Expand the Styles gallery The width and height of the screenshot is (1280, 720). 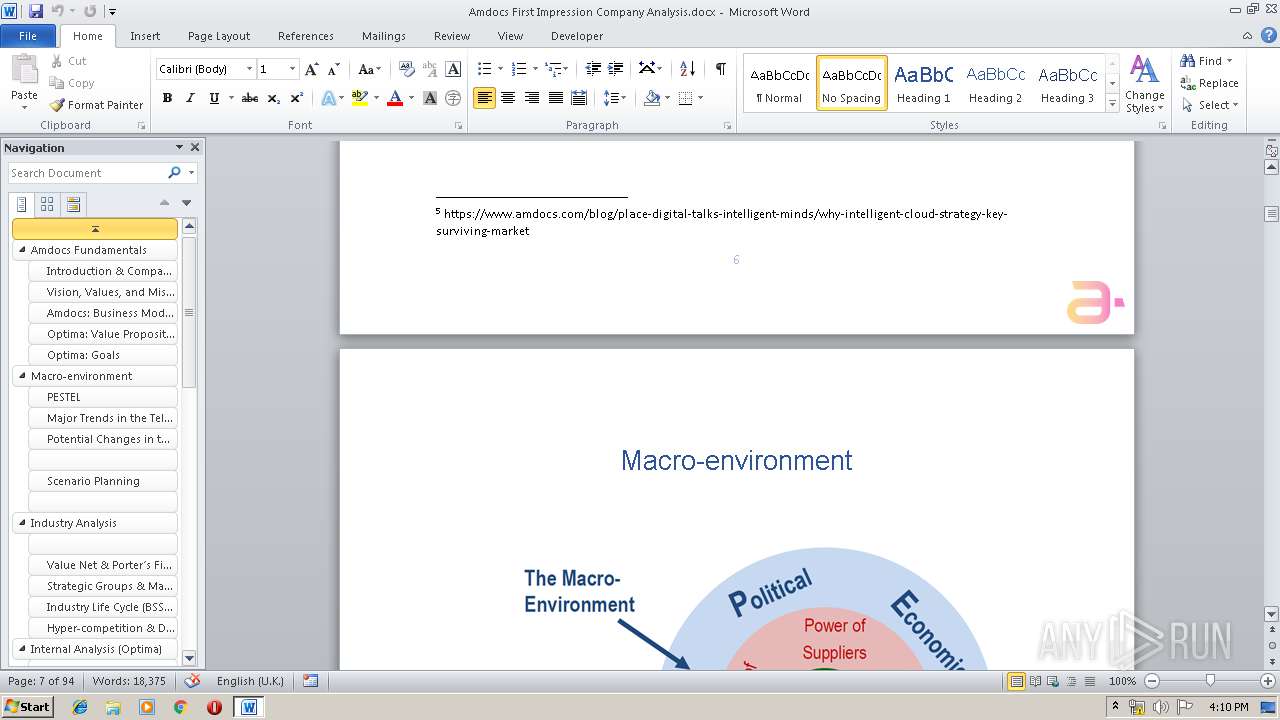point(1112,104)
